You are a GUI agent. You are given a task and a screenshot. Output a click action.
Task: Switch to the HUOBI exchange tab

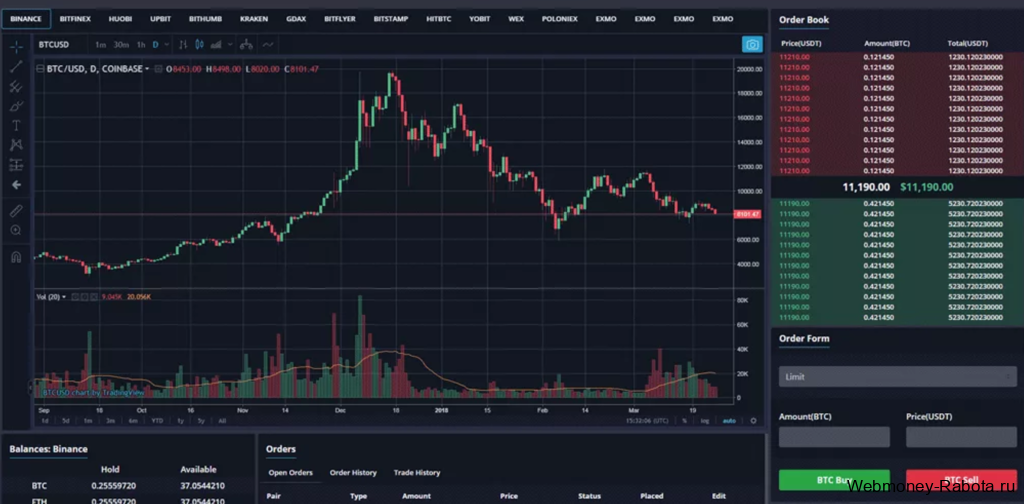[x=120, y=19]
